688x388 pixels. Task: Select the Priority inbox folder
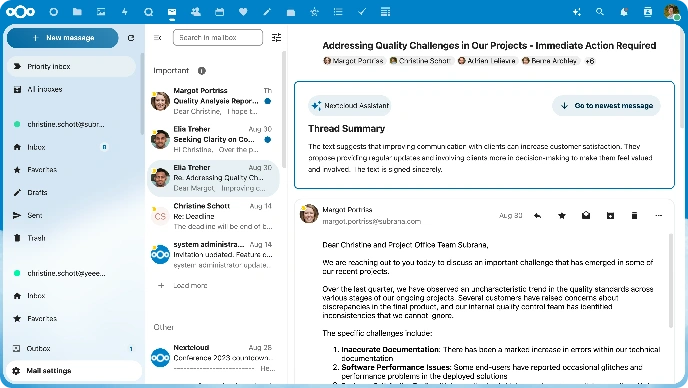click(x=71, y=66)
